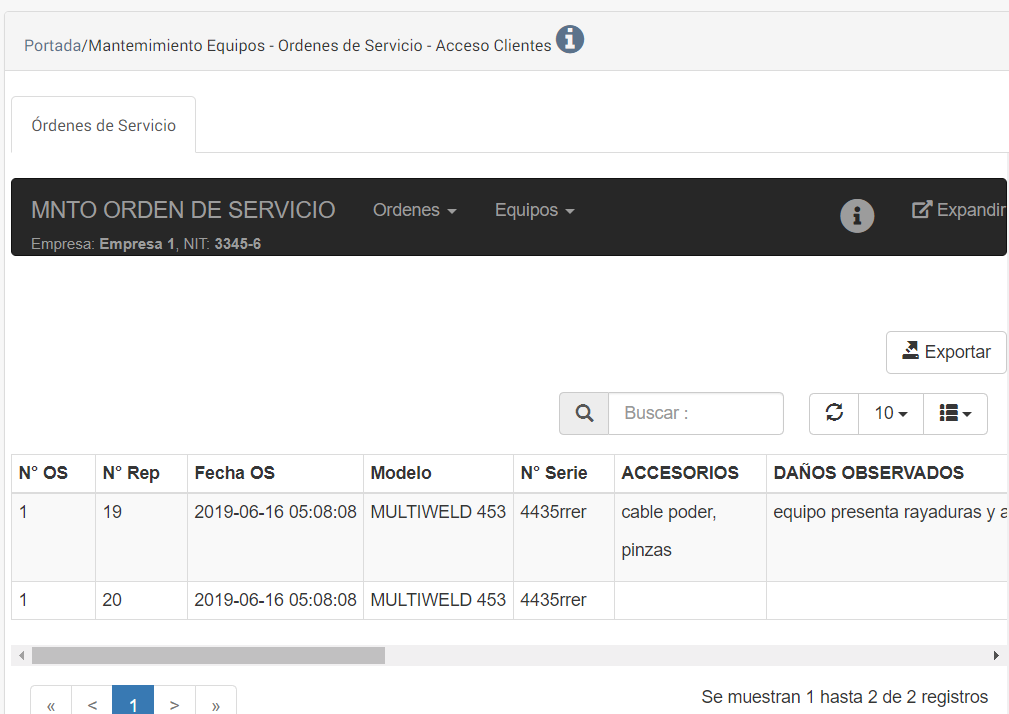This screenshot has height=714, width=1009.
Task: Sort by Fecha OS column header
Action: click(235, 473)
